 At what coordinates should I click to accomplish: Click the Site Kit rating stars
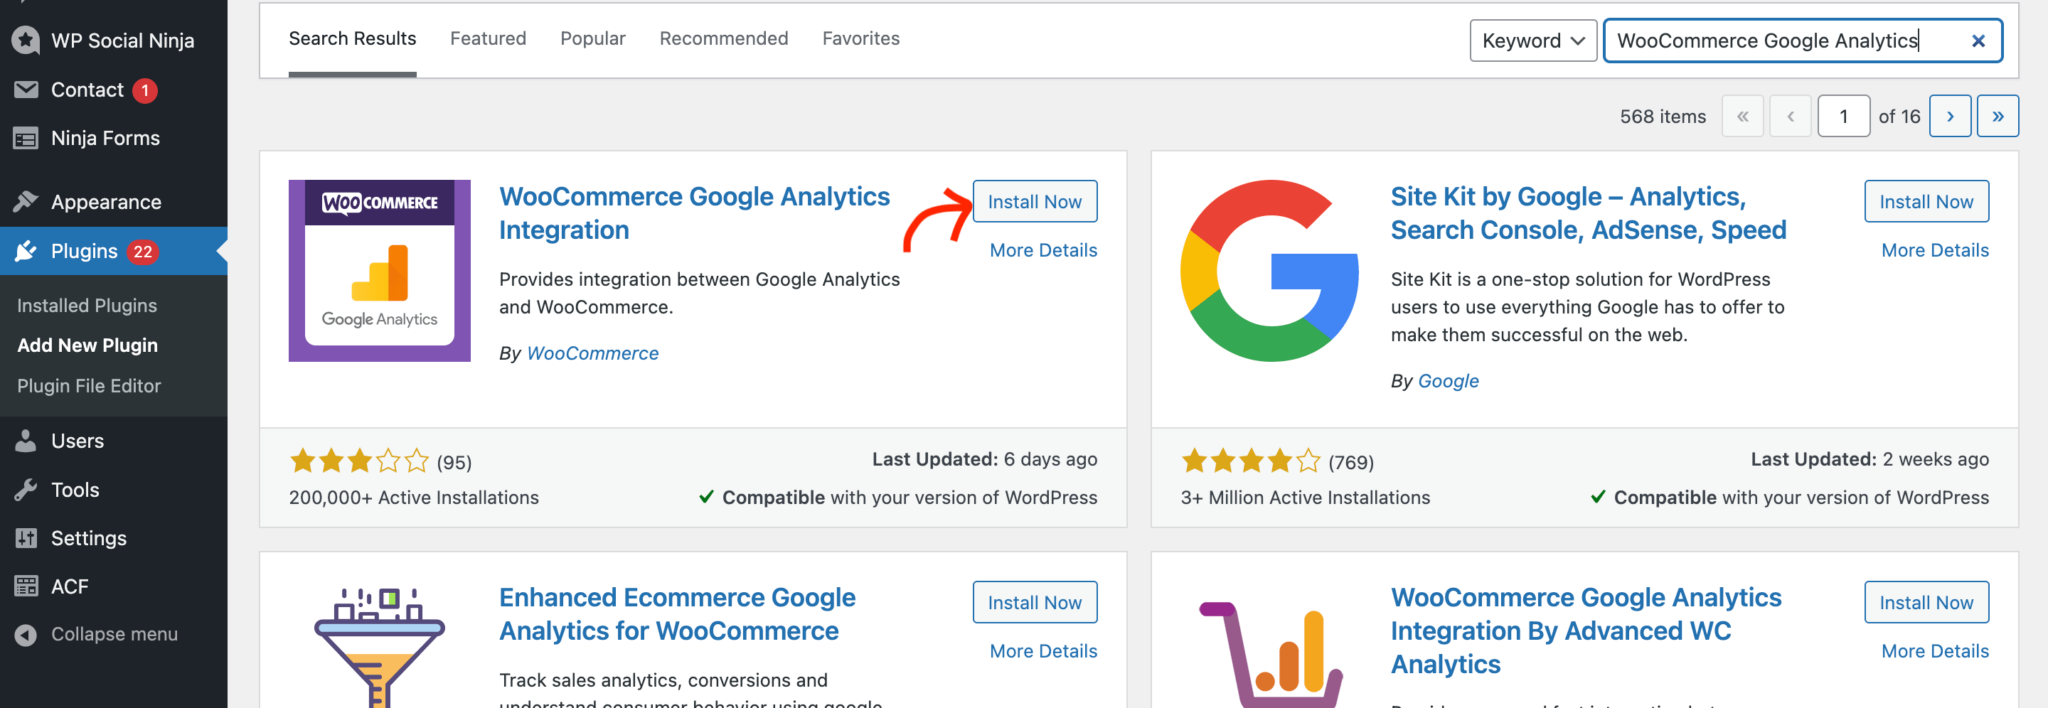pos(1249,460)
